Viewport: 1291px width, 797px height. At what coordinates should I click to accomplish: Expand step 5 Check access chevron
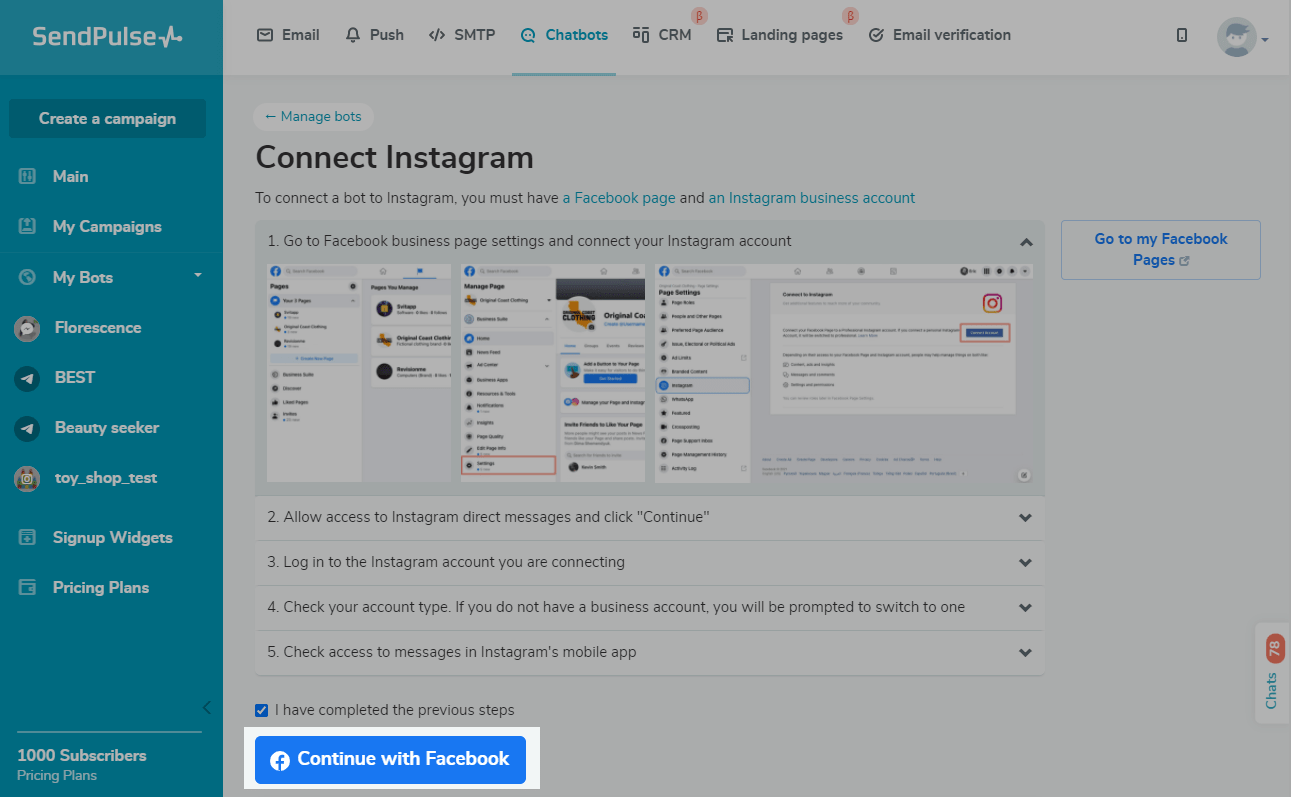coord(1025,652)
